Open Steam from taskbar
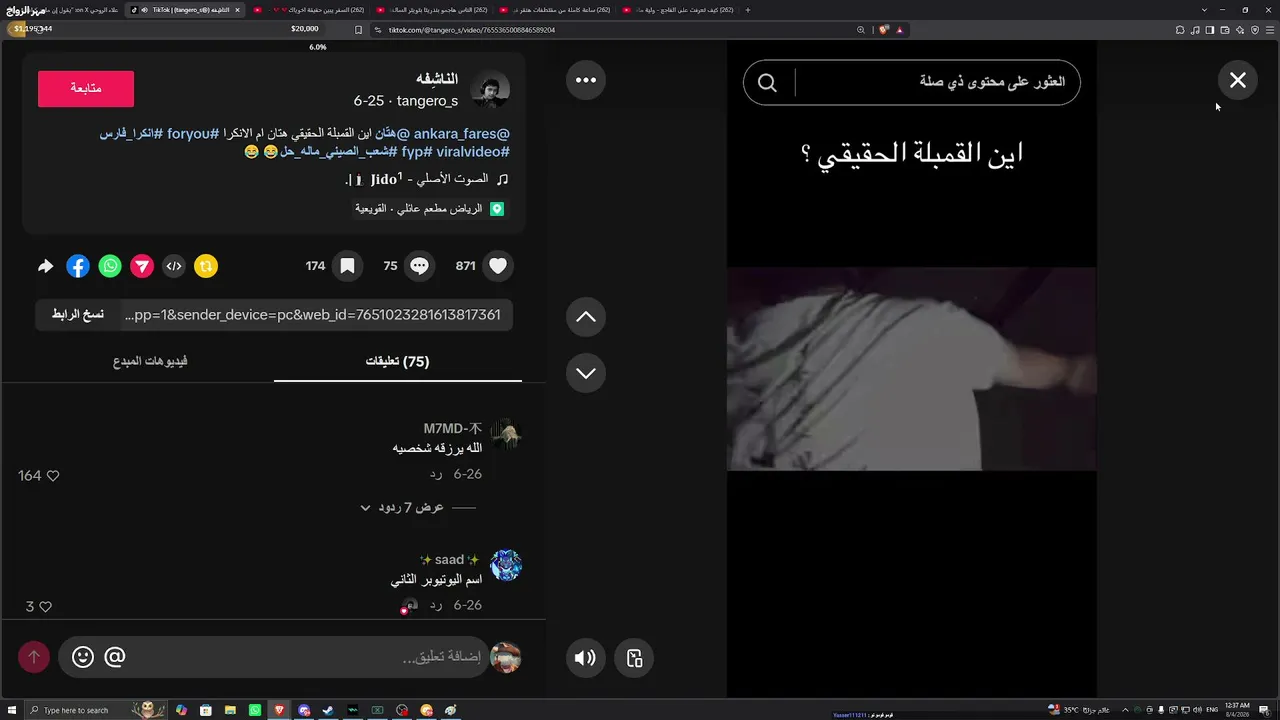 pos(328,710)
